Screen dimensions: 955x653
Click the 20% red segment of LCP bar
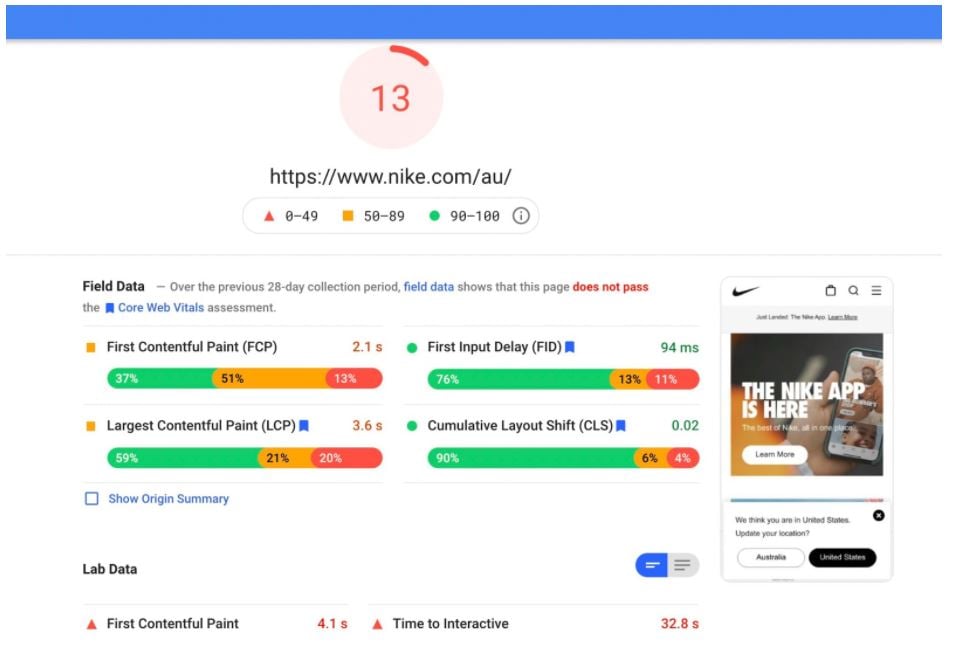[x=347, y=457]
